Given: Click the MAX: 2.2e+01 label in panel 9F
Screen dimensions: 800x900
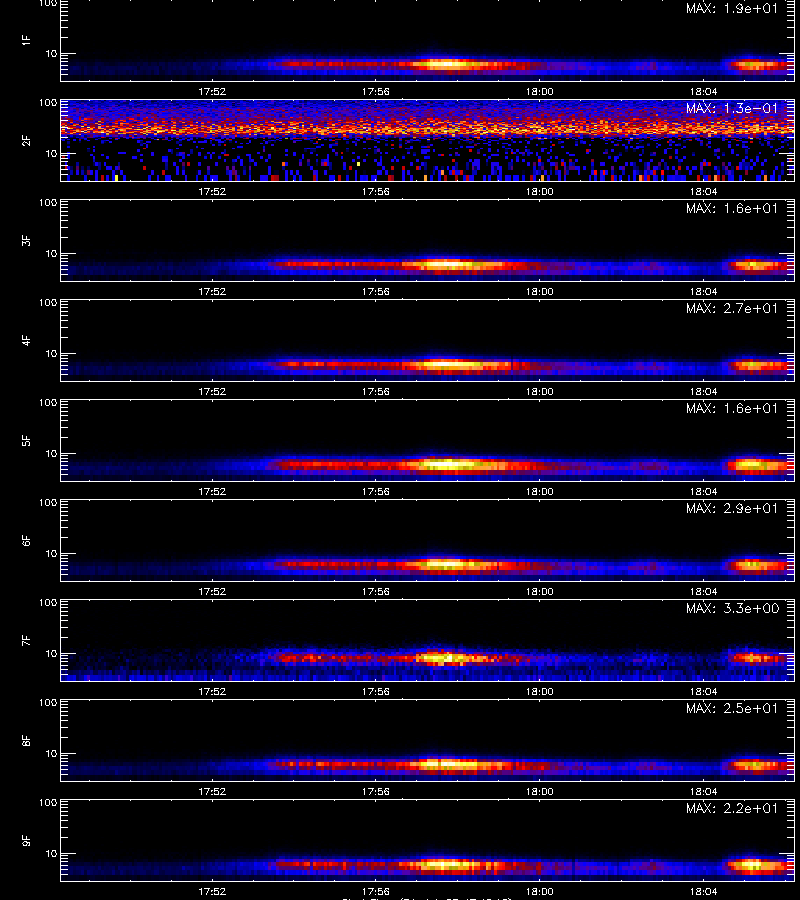Looking at the screenshot, I should (x=732, y=808).
